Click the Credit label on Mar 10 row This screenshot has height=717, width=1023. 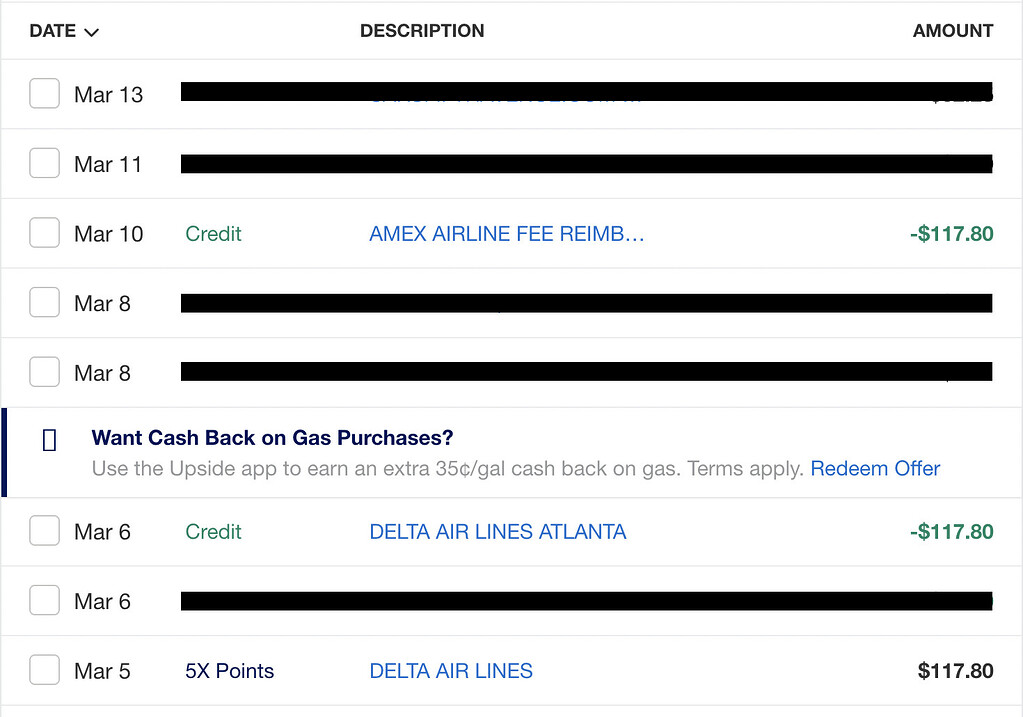214,234
